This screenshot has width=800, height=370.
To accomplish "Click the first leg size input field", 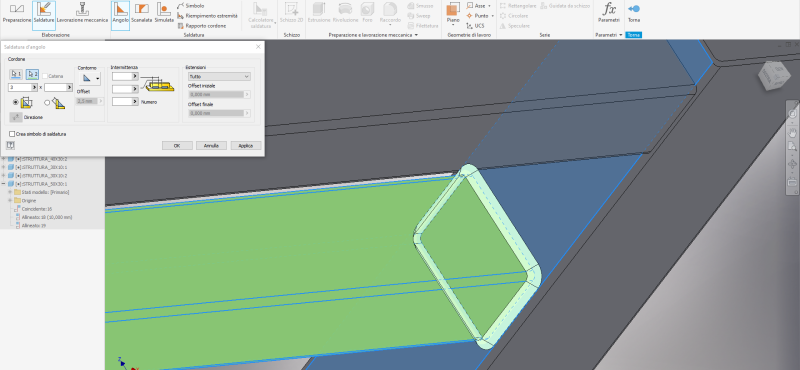I will click(20, 88).
